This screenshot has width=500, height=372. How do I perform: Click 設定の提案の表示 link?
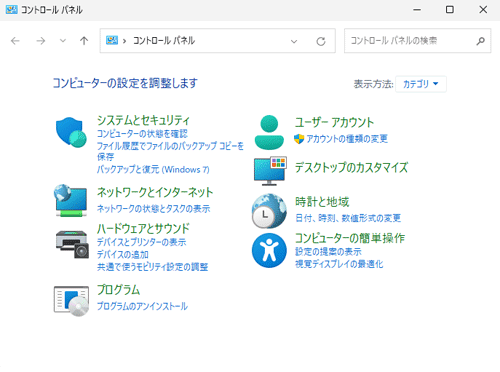328,251
